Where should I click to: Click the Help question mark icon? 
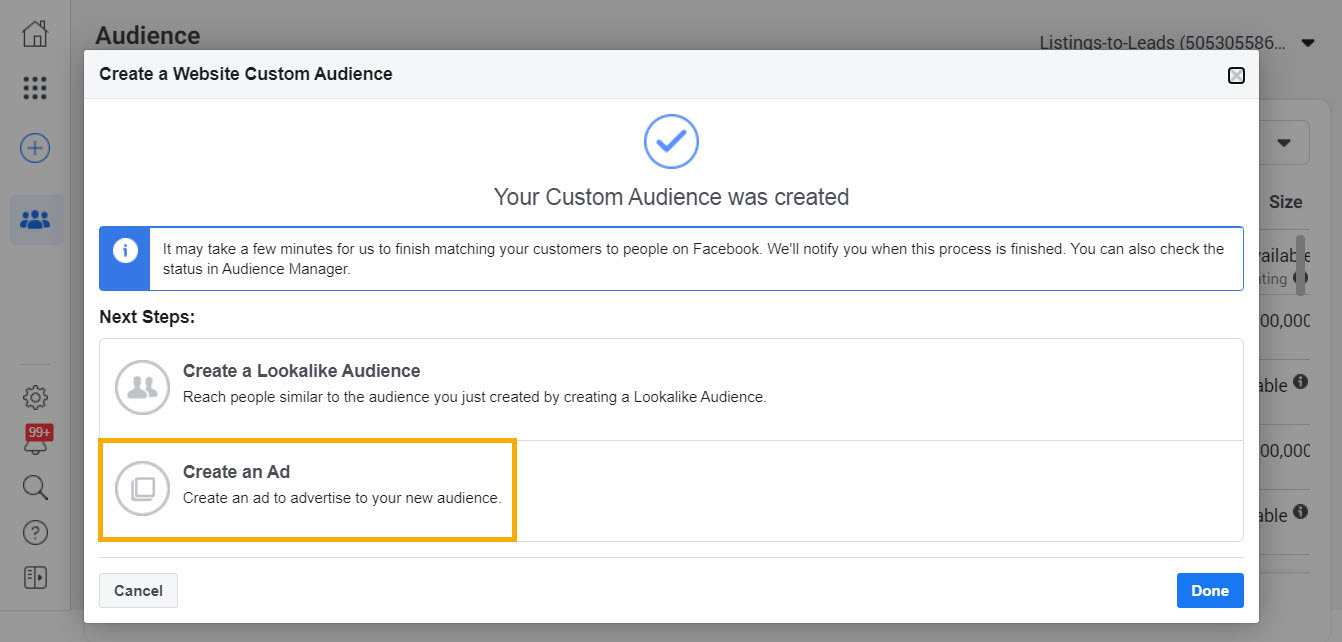click(35, 532)
